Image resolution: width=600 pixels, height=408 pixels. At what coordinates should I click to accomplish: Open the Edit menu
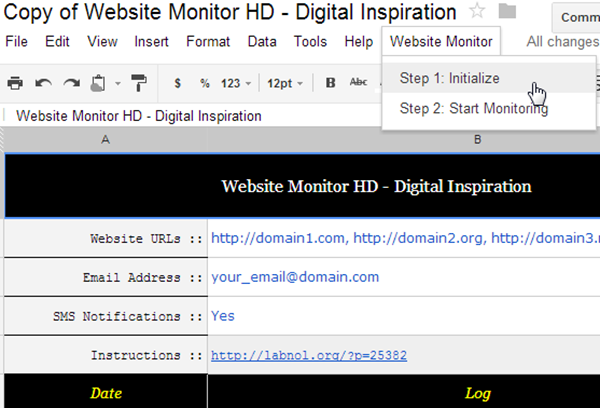[x=57, y=41]
